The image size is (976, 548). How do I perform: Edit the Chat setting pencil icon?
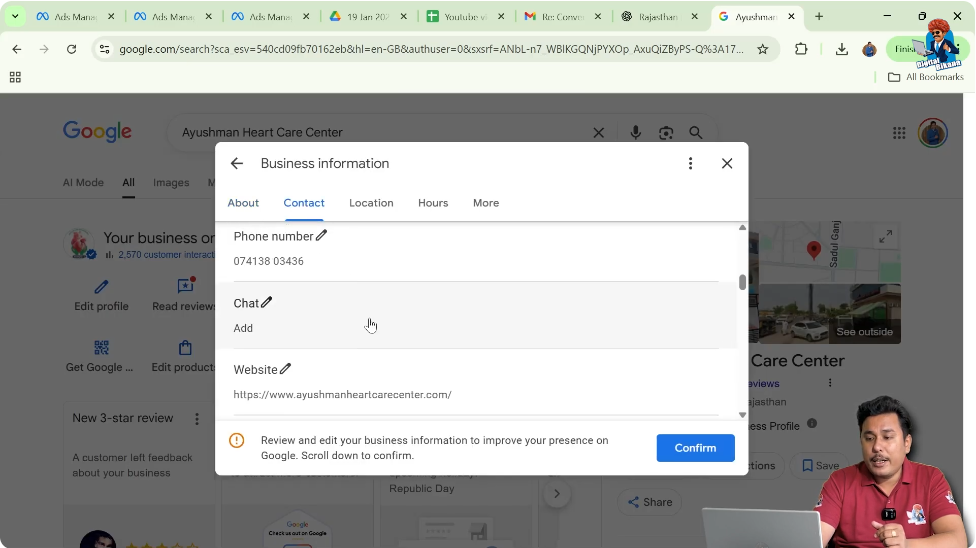coord(266,302)
